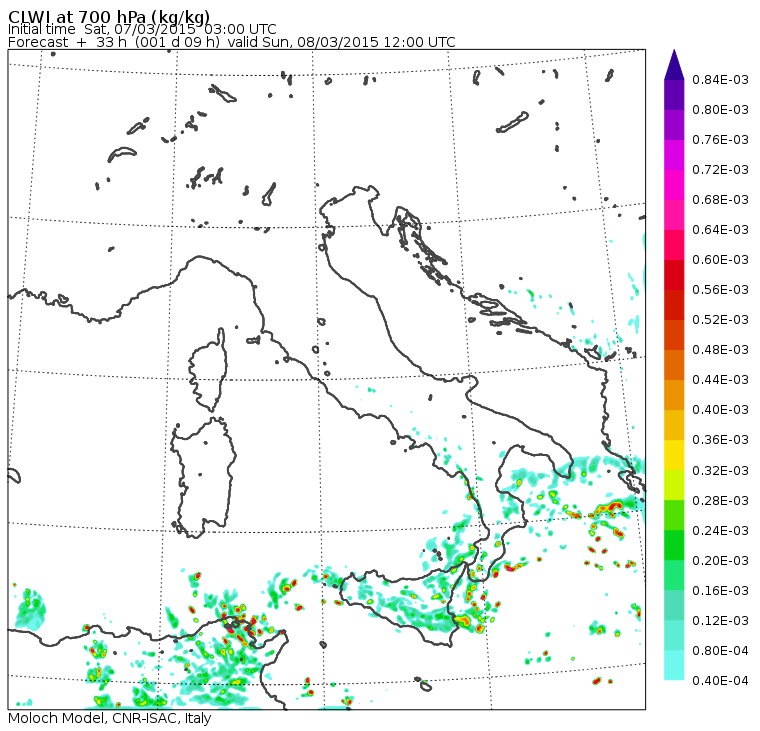Click the 0.48E-03 legend label

[720, 350]
